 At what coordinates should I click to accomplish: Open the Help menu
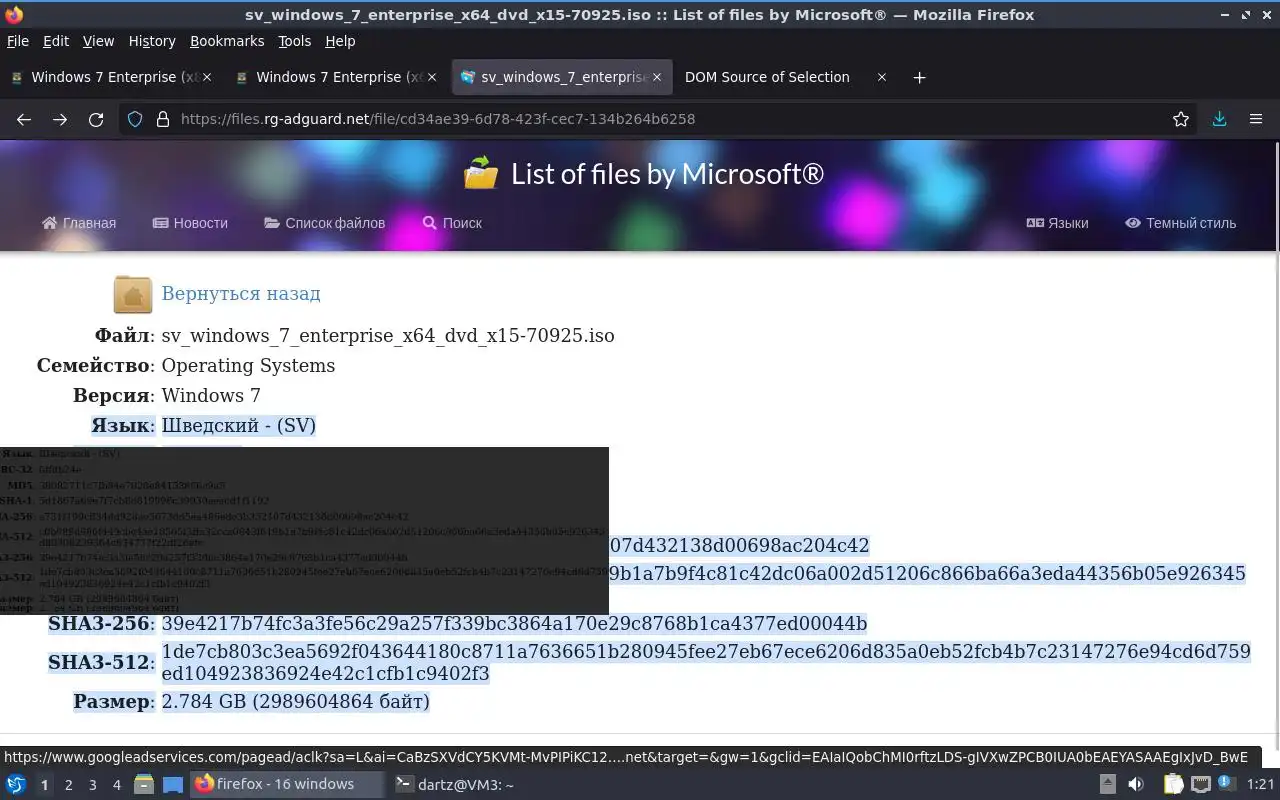click(x=340, y=41)
